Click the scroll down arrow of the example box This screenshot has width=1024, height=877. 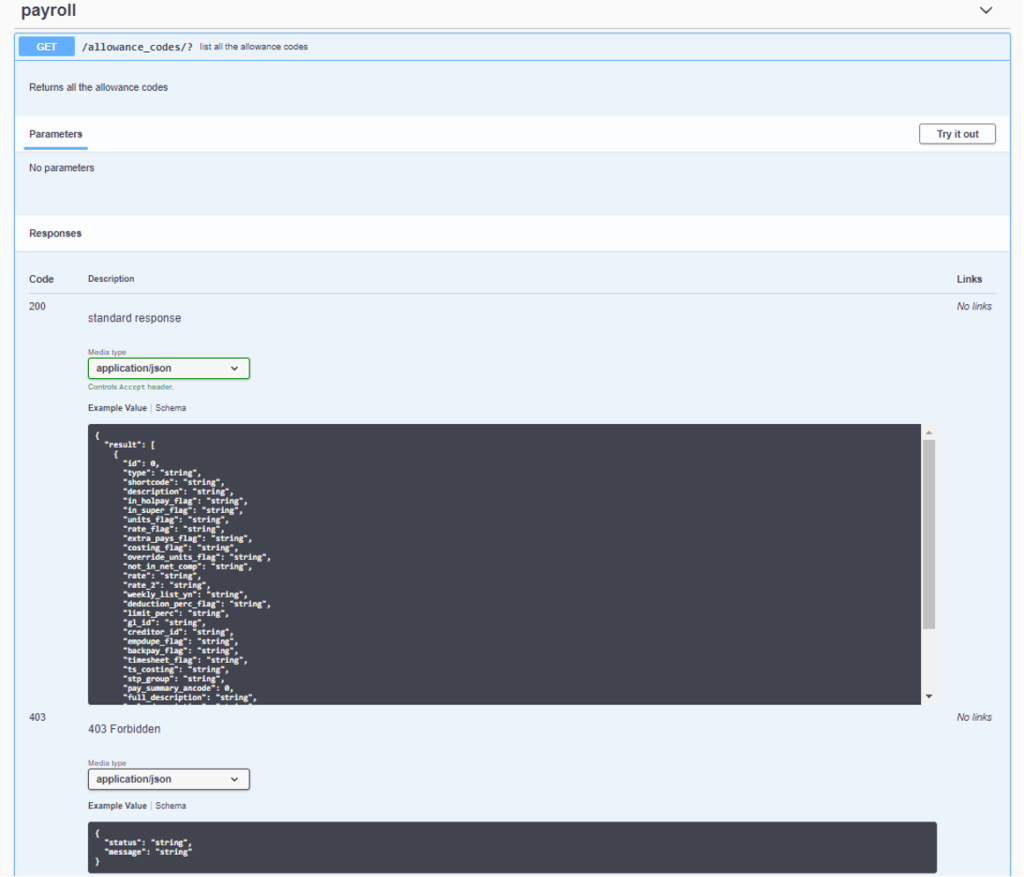(929, 697)
